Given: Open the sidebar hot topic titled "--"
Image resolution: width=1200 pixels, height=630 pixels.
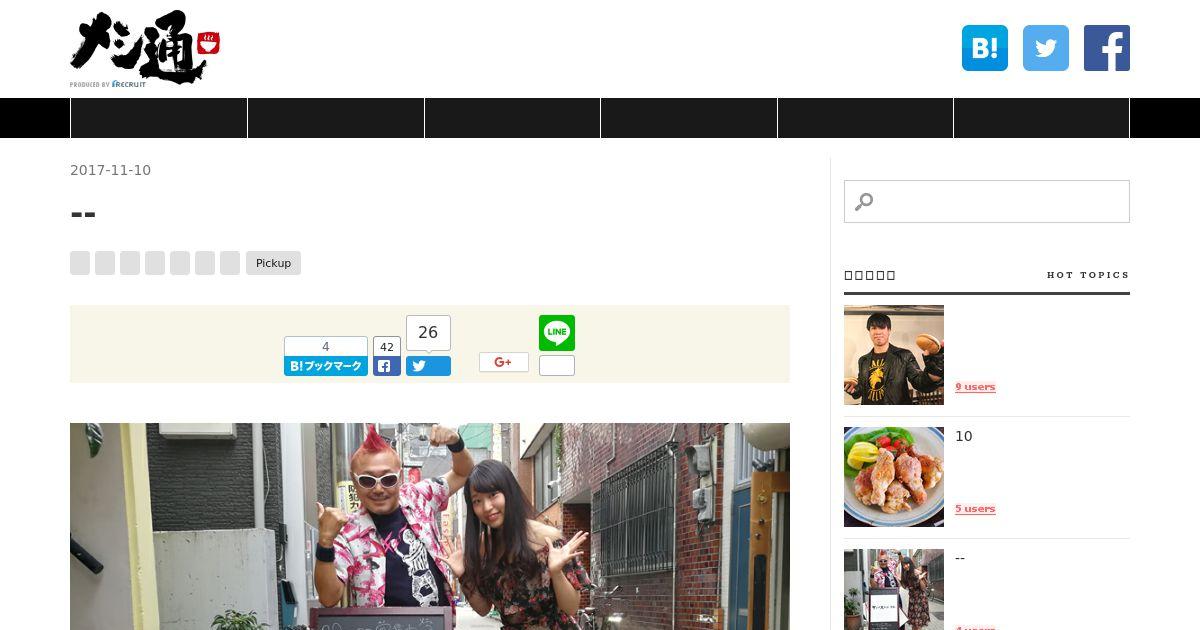Looking at the screenshot, I should click(x=960, y=558).
